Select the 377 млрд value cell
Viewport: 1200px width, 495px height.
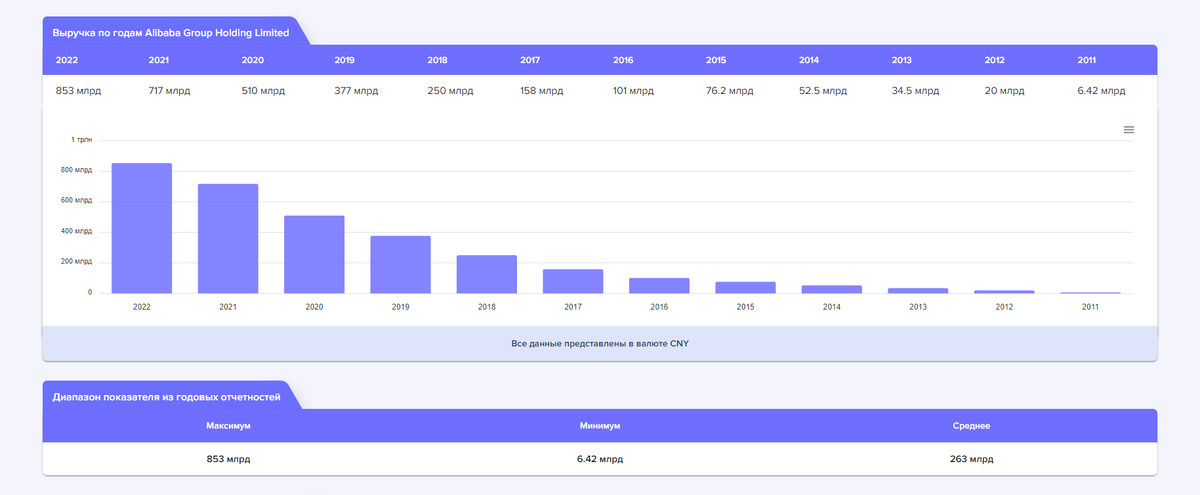(x=356, y=90)
